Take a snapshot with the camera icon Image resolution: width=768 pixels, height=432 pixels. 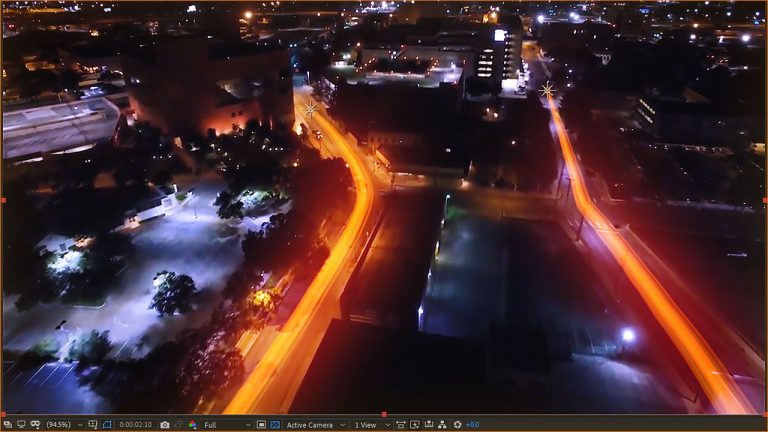click(x=165, y=425)
